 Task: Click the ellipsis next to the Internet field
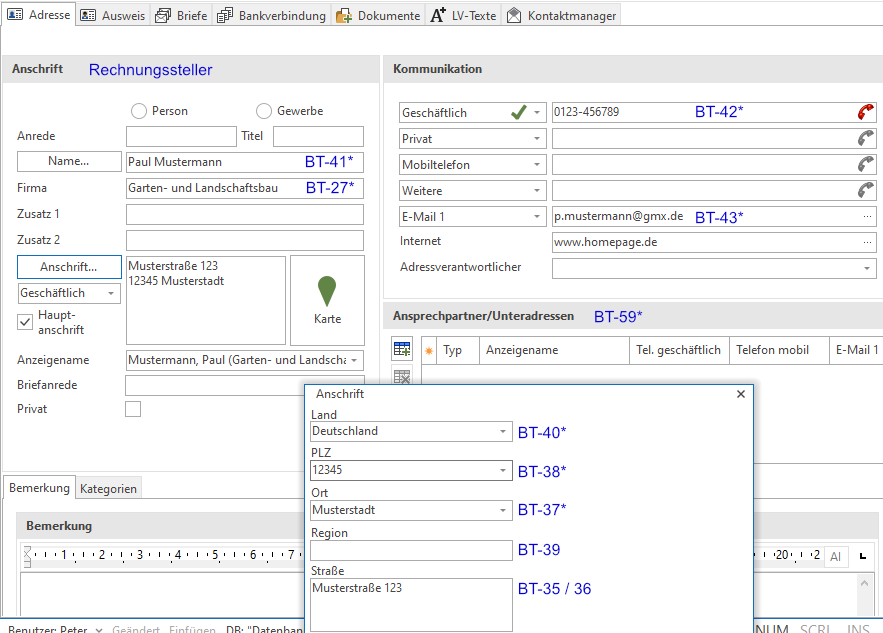[867, 242]
